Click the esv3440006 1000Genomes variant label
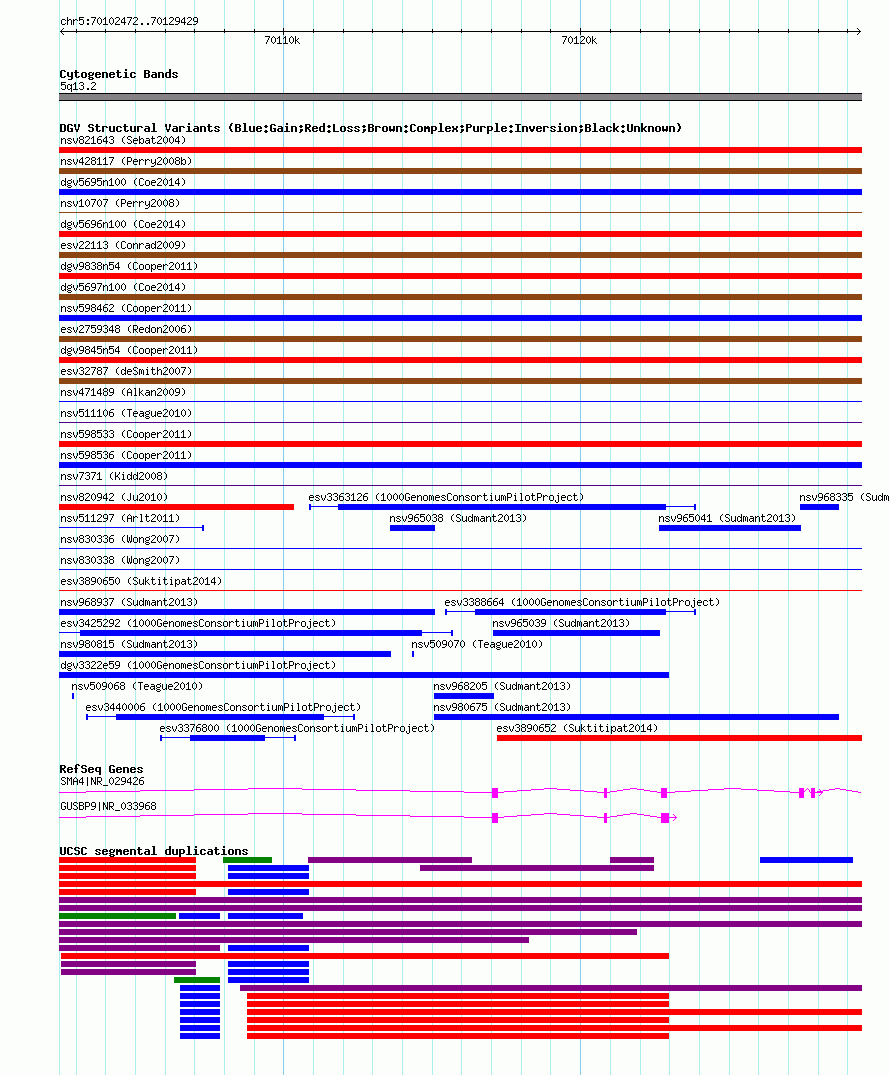Viewport: 890px width, 1075px height. [x=223, y=708]
